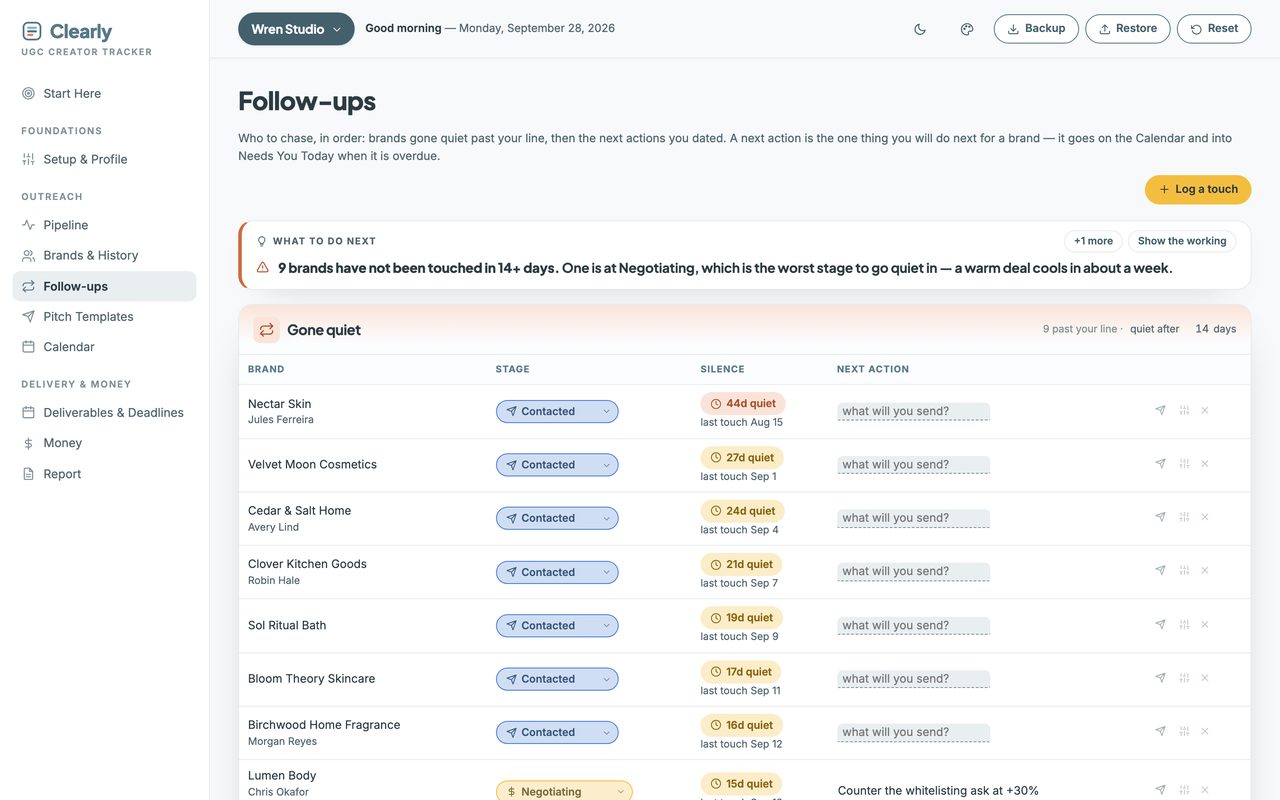Image resolution: width=1280 pixels, height=800 pixels.
Task: Click the send icon for Cedar & Salt Home
Action: (x=1160, y=517)
